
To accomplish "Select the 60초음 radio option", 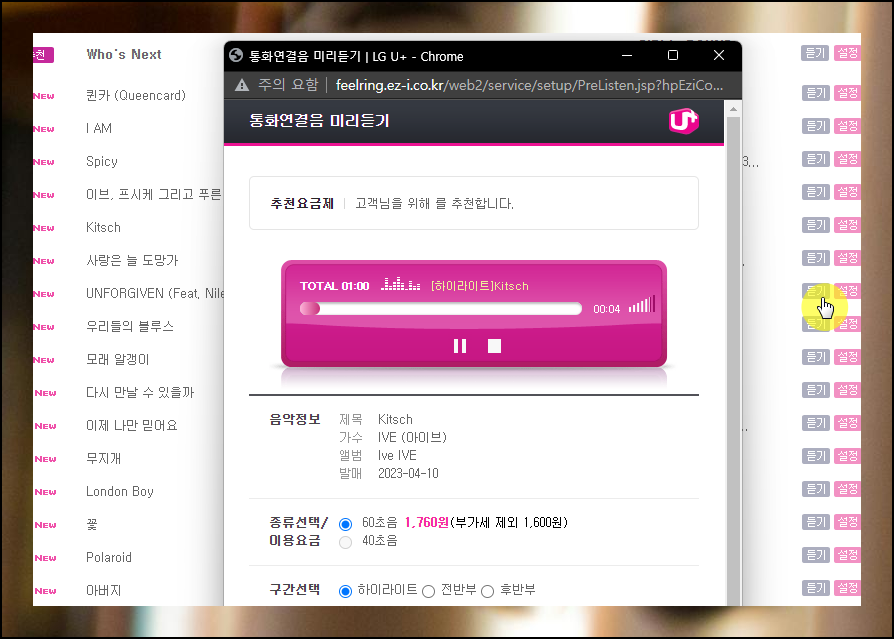I will (x=345, y=524).
